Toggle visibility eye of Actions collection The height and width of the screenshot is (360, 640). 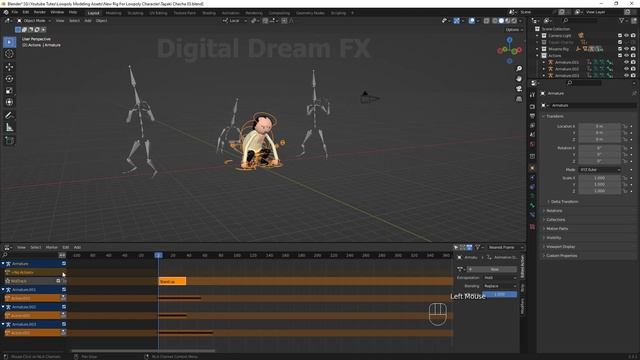(627, 55)
